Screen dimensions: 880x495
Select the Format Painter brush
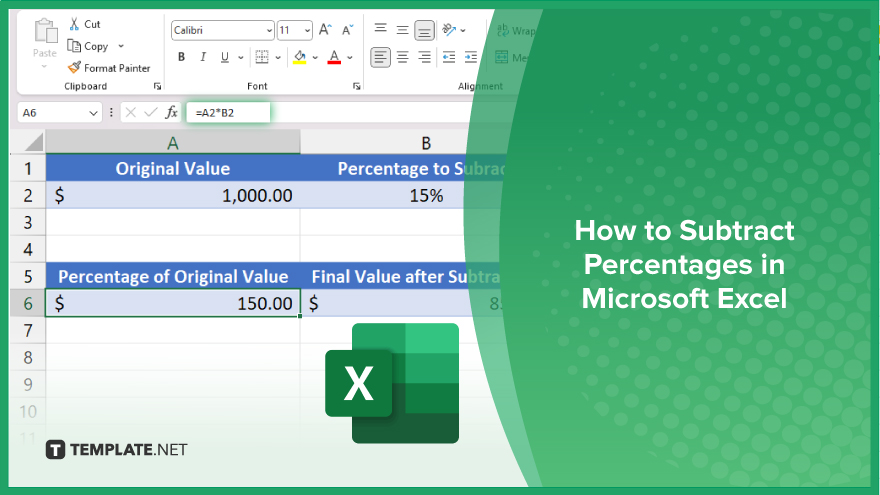coord(74,67)
